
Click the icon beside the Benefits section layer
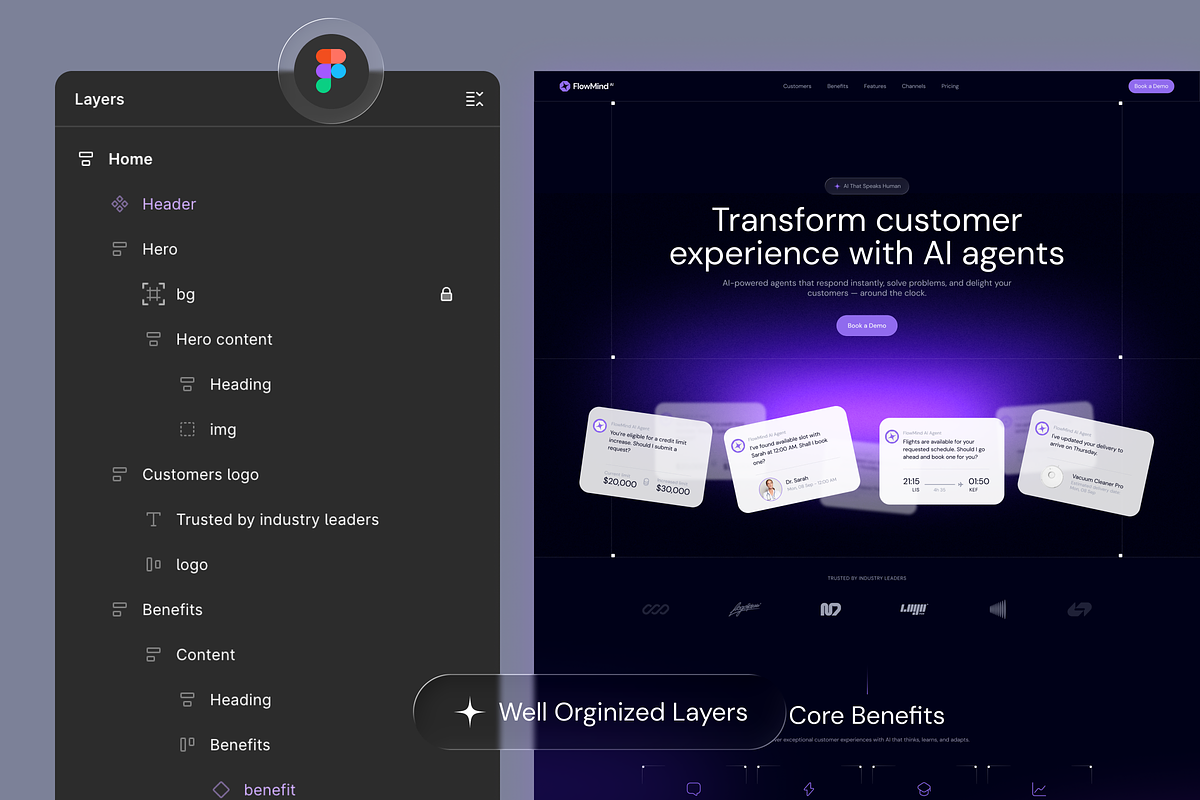[120, 609]
